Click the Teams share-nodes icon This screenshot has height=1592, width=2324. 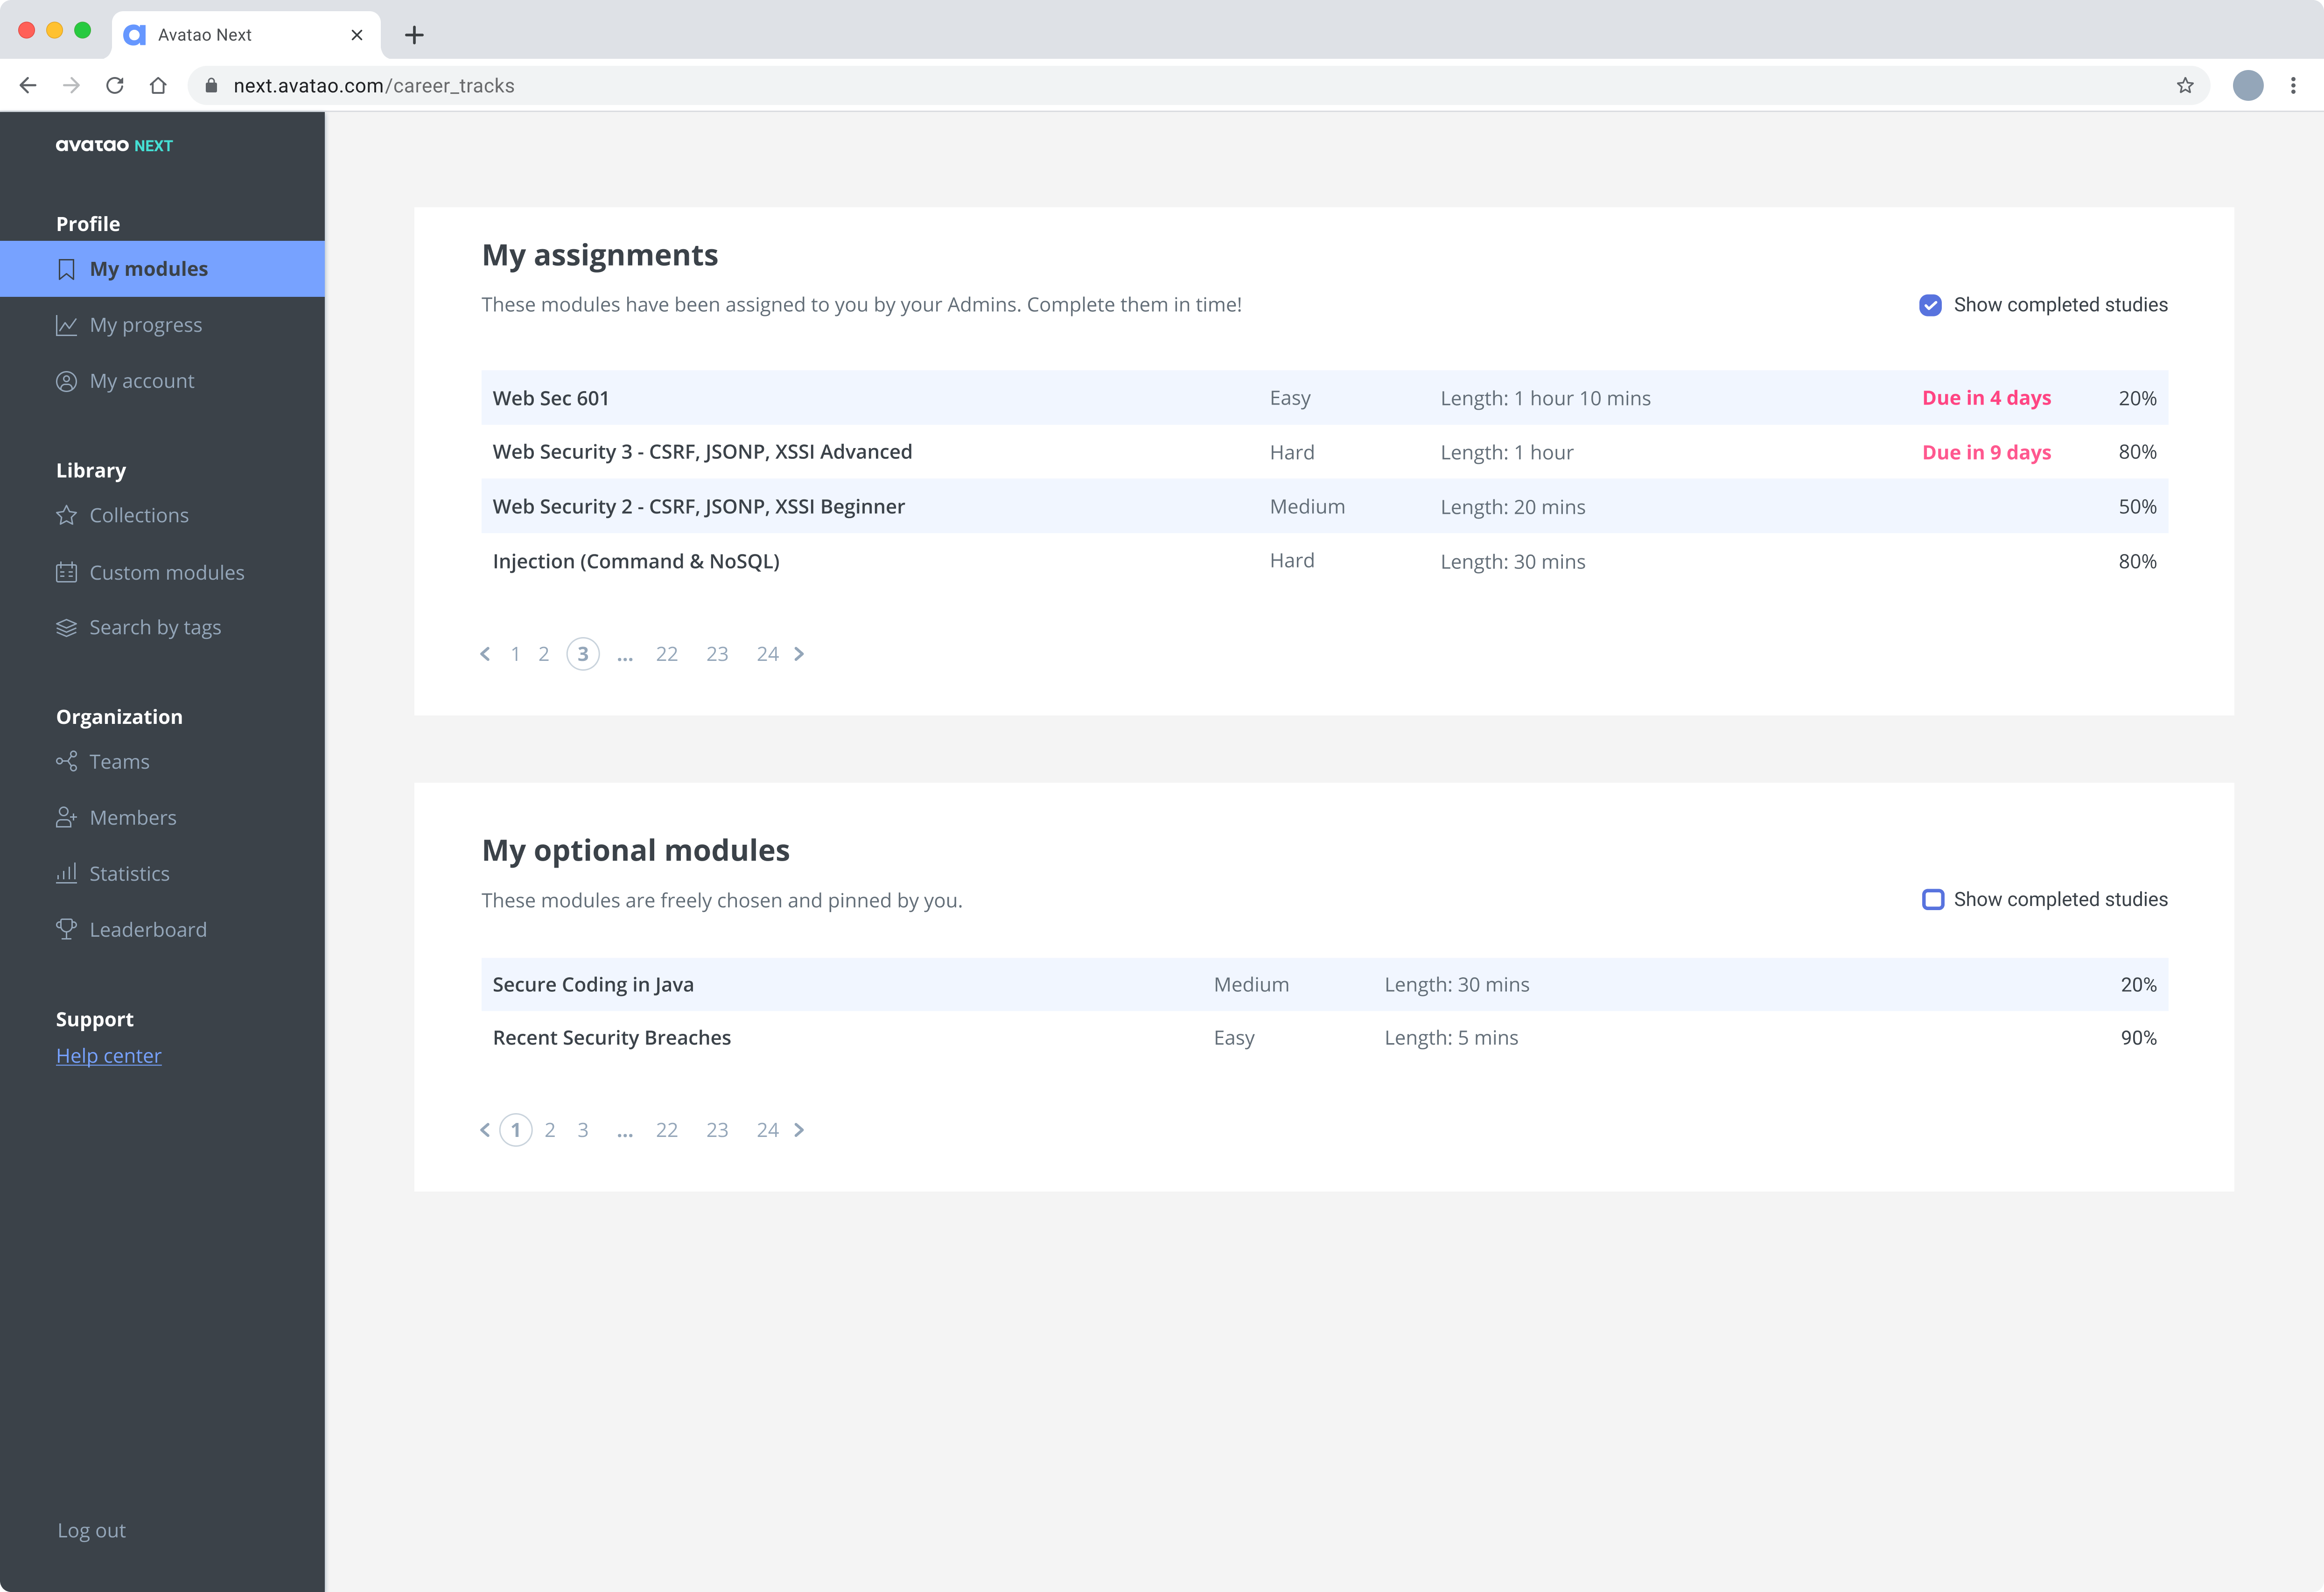pos(66,761)
